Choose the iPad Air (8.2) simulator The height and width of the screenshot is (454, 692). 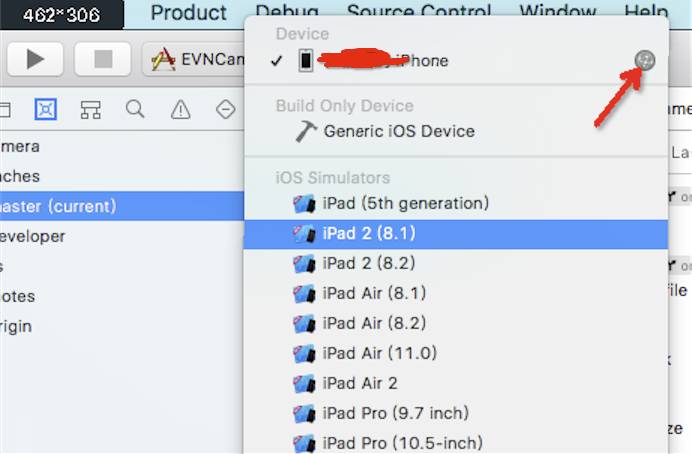point(456,323)
